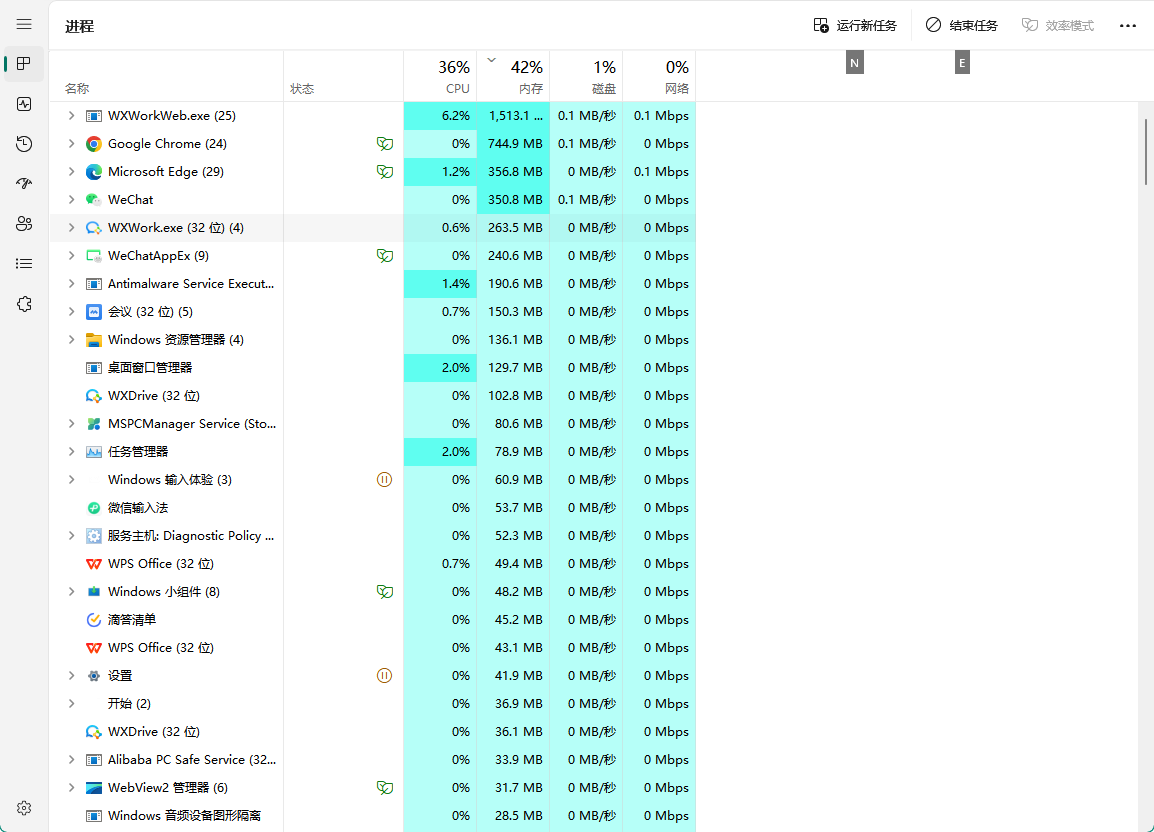The height and width of the screenshot is (832, 1154).
Task: Click the WebView2 管理器 icon
Action: tap(93, 787)
